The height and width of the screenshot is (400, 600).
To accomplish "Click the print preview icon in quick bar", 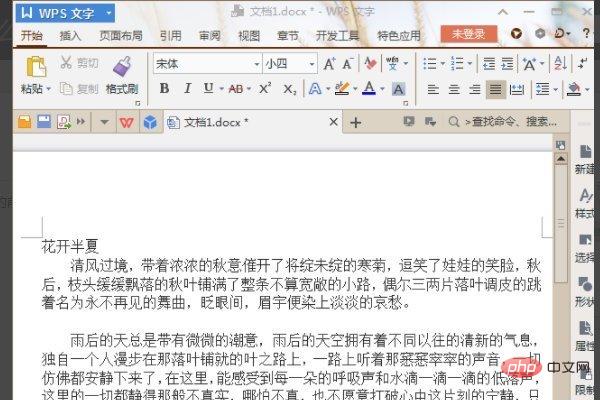I will click(64, 122).
